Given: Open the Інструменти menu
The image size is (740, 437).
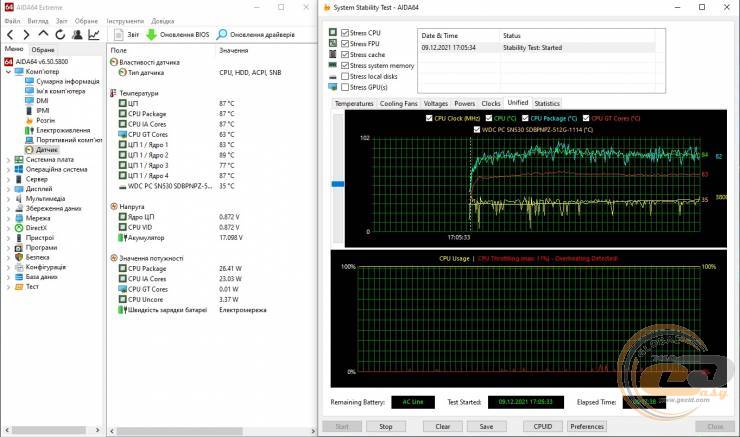Looking at the screenshot, I should point(125,21).
